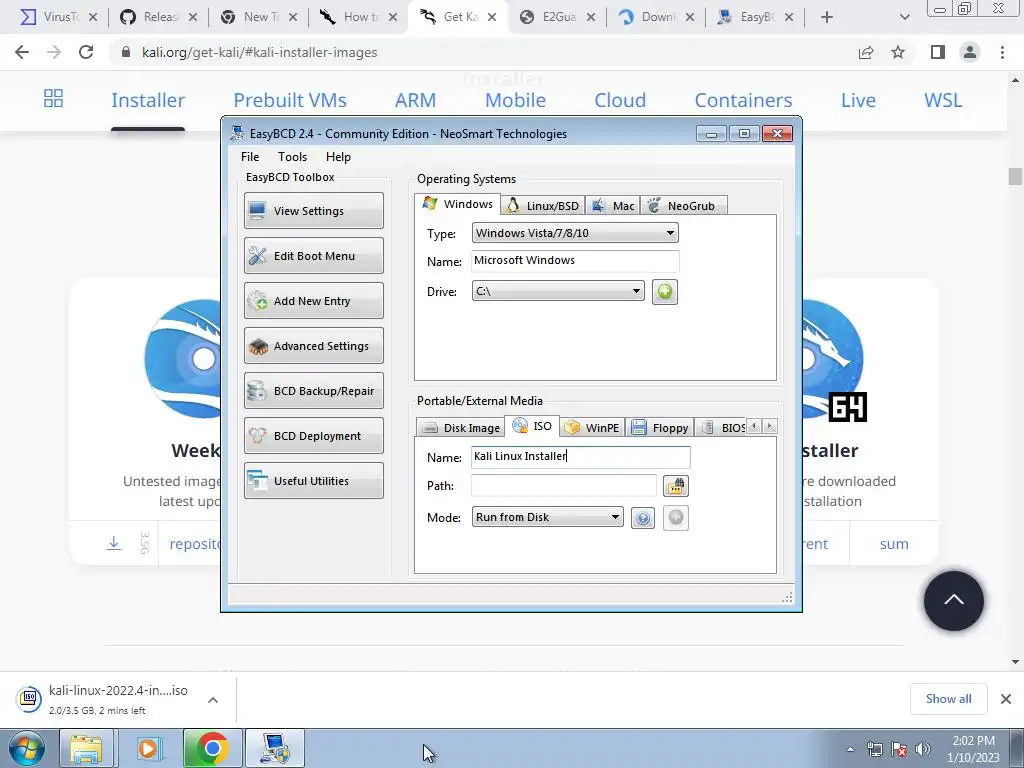Click the sum link
The image size is (1024, 768).
(894, 543)
